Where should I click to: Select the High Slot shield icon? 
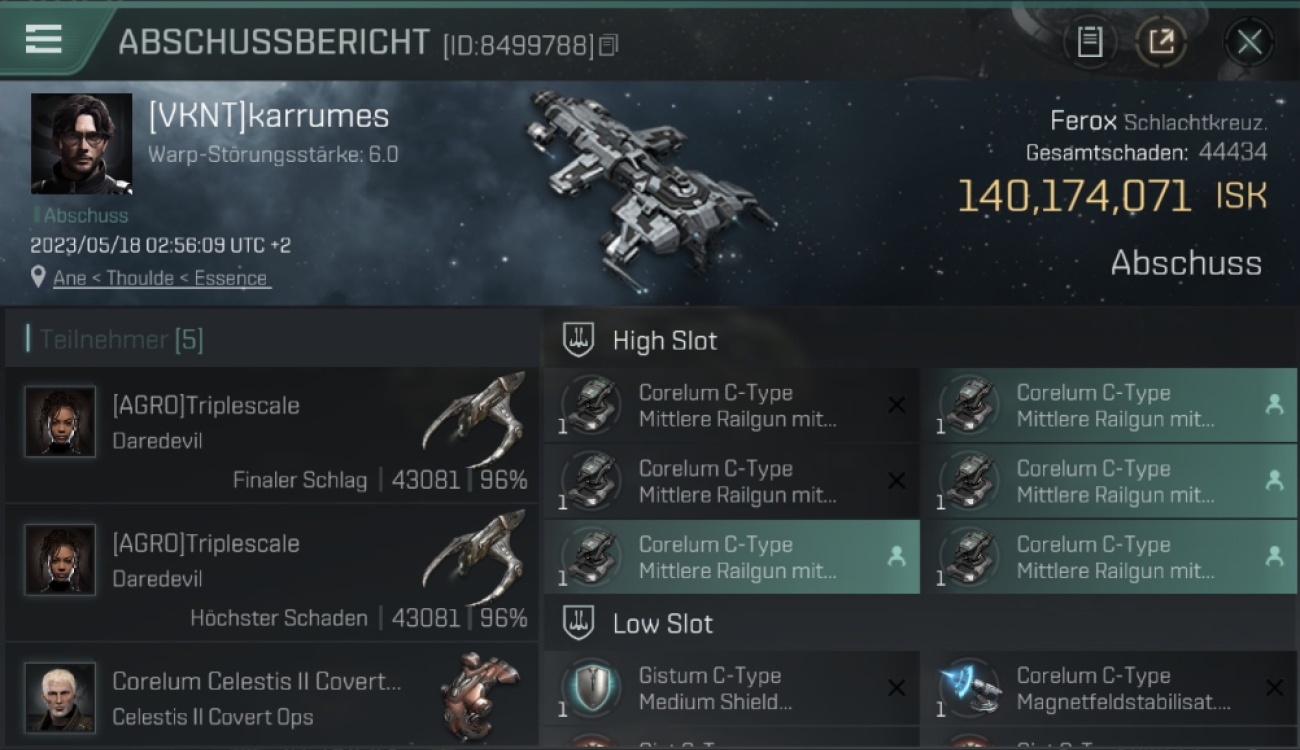click(x=578, y=340)
